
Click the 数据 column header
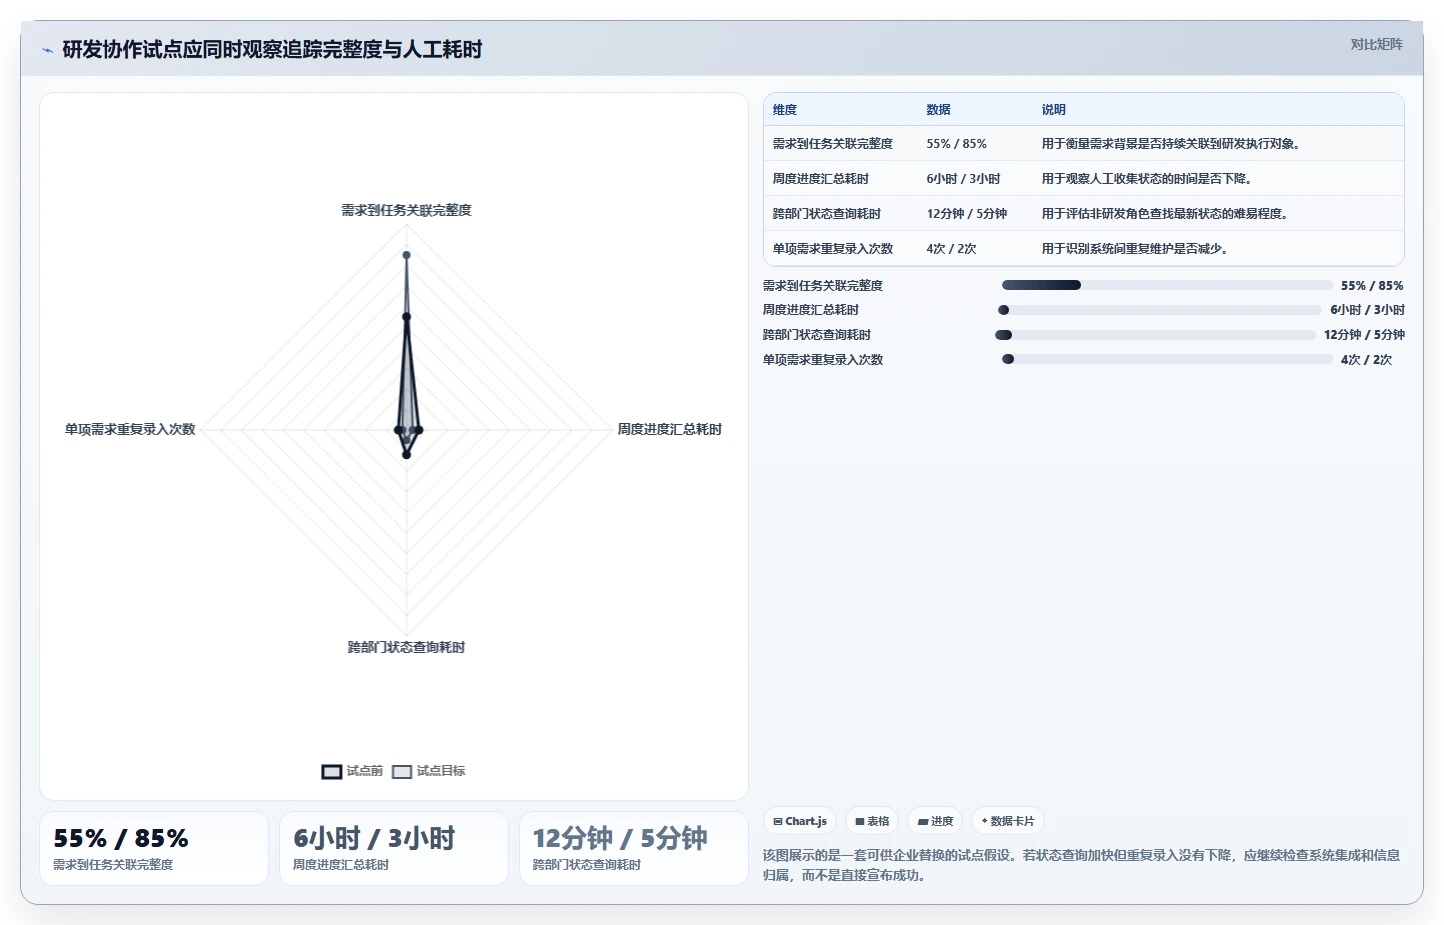coord(938,110)
